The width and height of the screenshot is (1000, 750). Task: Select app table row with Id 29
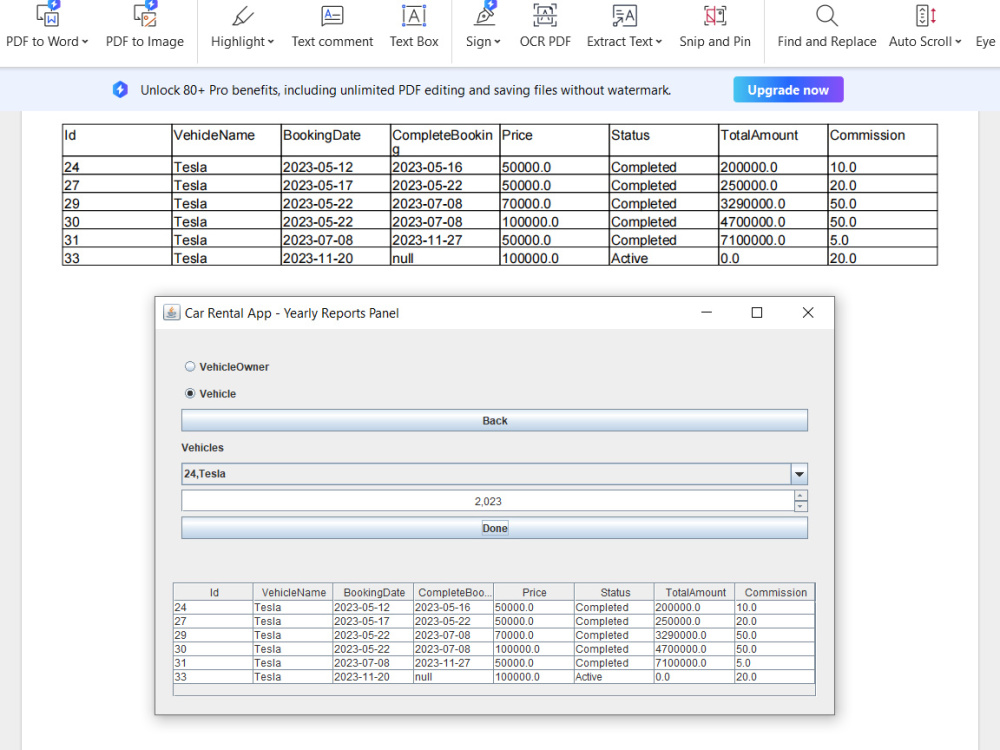pos(494,635)
